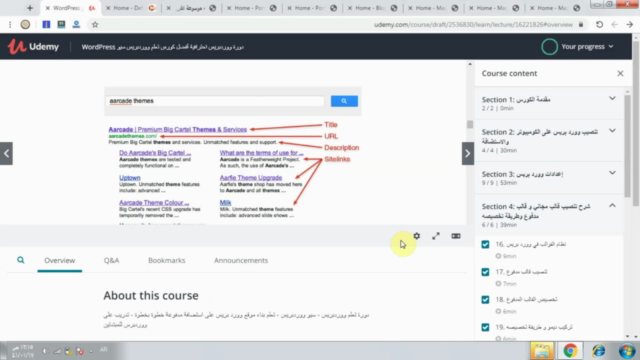This screenshot has height=360, width=640.
Task: Uncheck lecture 17 completion checkbox
Action: [485, 272]
